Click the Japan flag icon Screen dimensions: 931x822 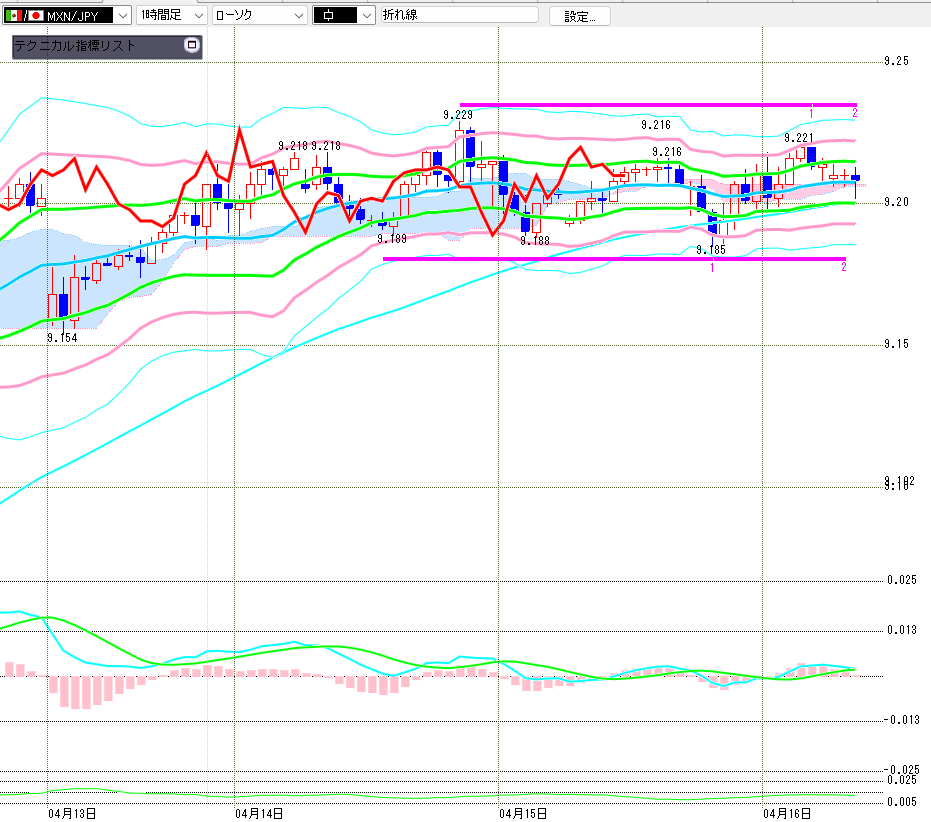click(36, 16)
